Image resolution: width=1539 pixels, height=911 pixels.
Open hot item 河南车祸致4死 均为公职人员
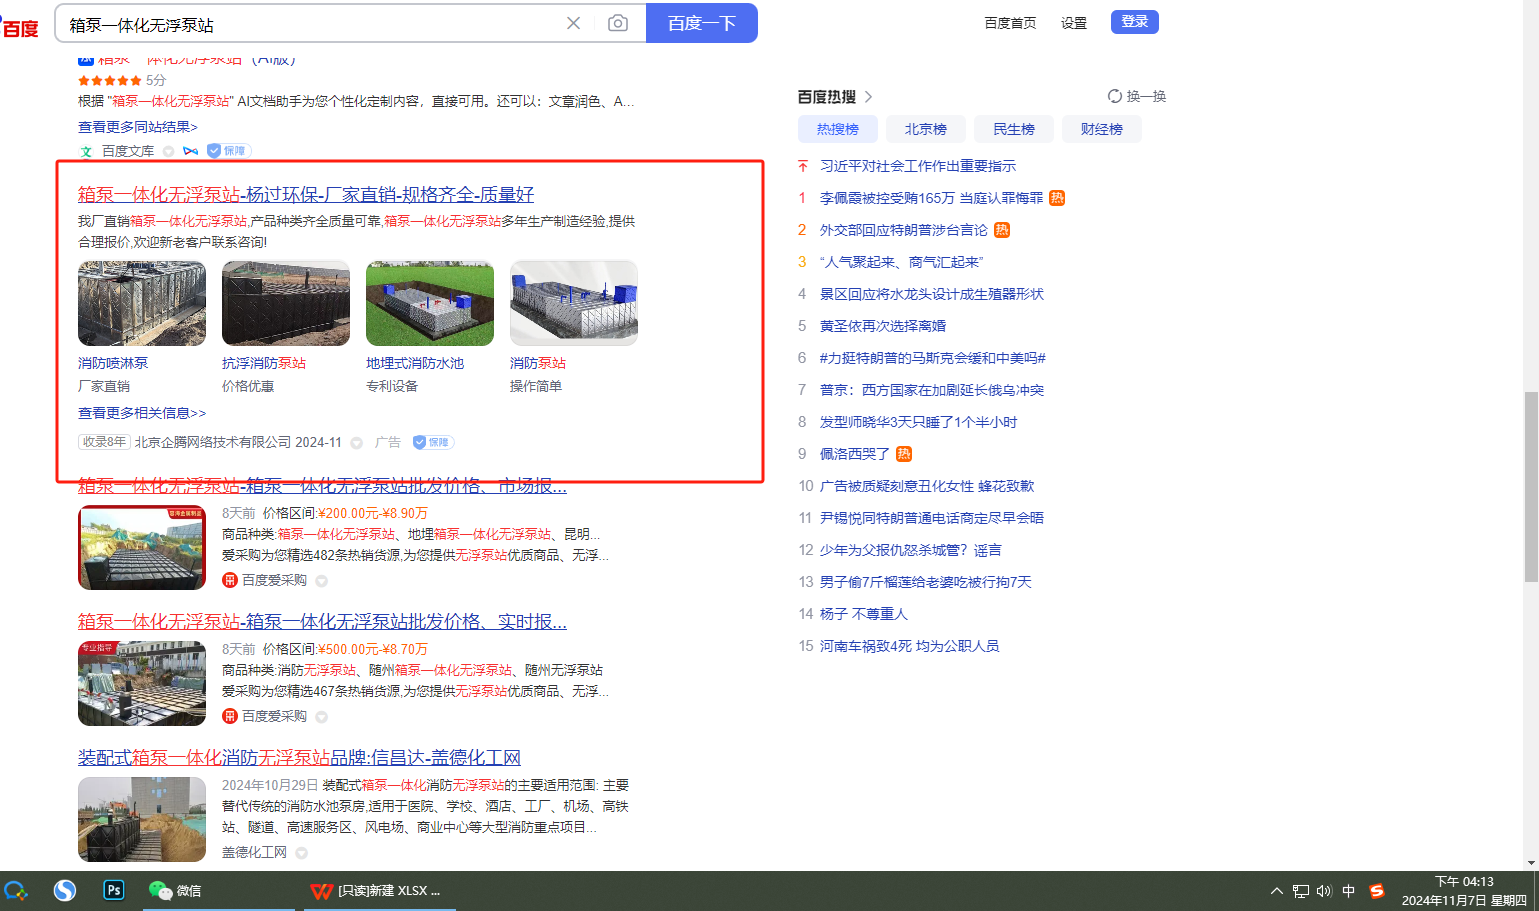(909, 646)
